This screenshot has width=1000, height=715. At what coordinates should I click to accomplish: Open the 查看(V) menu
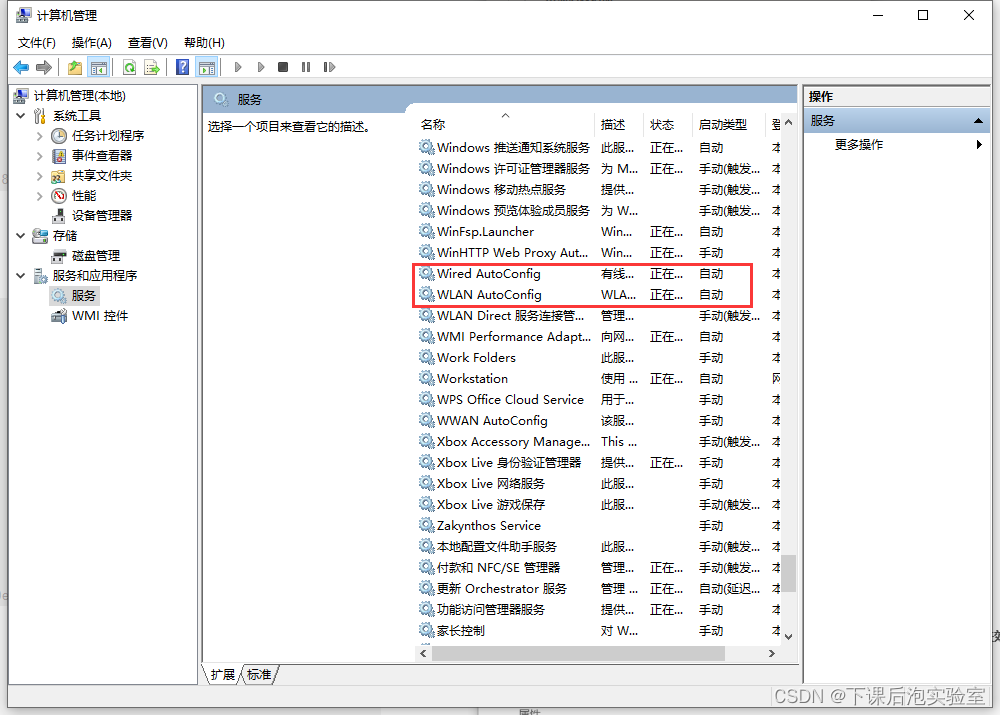pos(147,43)
